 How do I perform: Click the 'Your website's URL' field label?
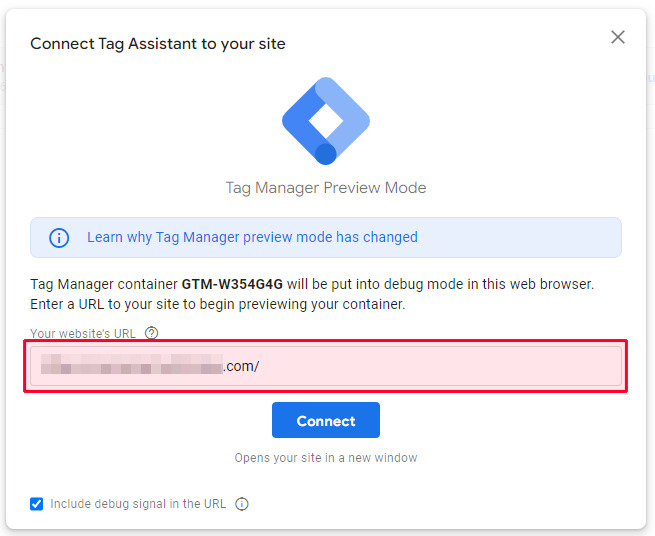click(83, 333)
